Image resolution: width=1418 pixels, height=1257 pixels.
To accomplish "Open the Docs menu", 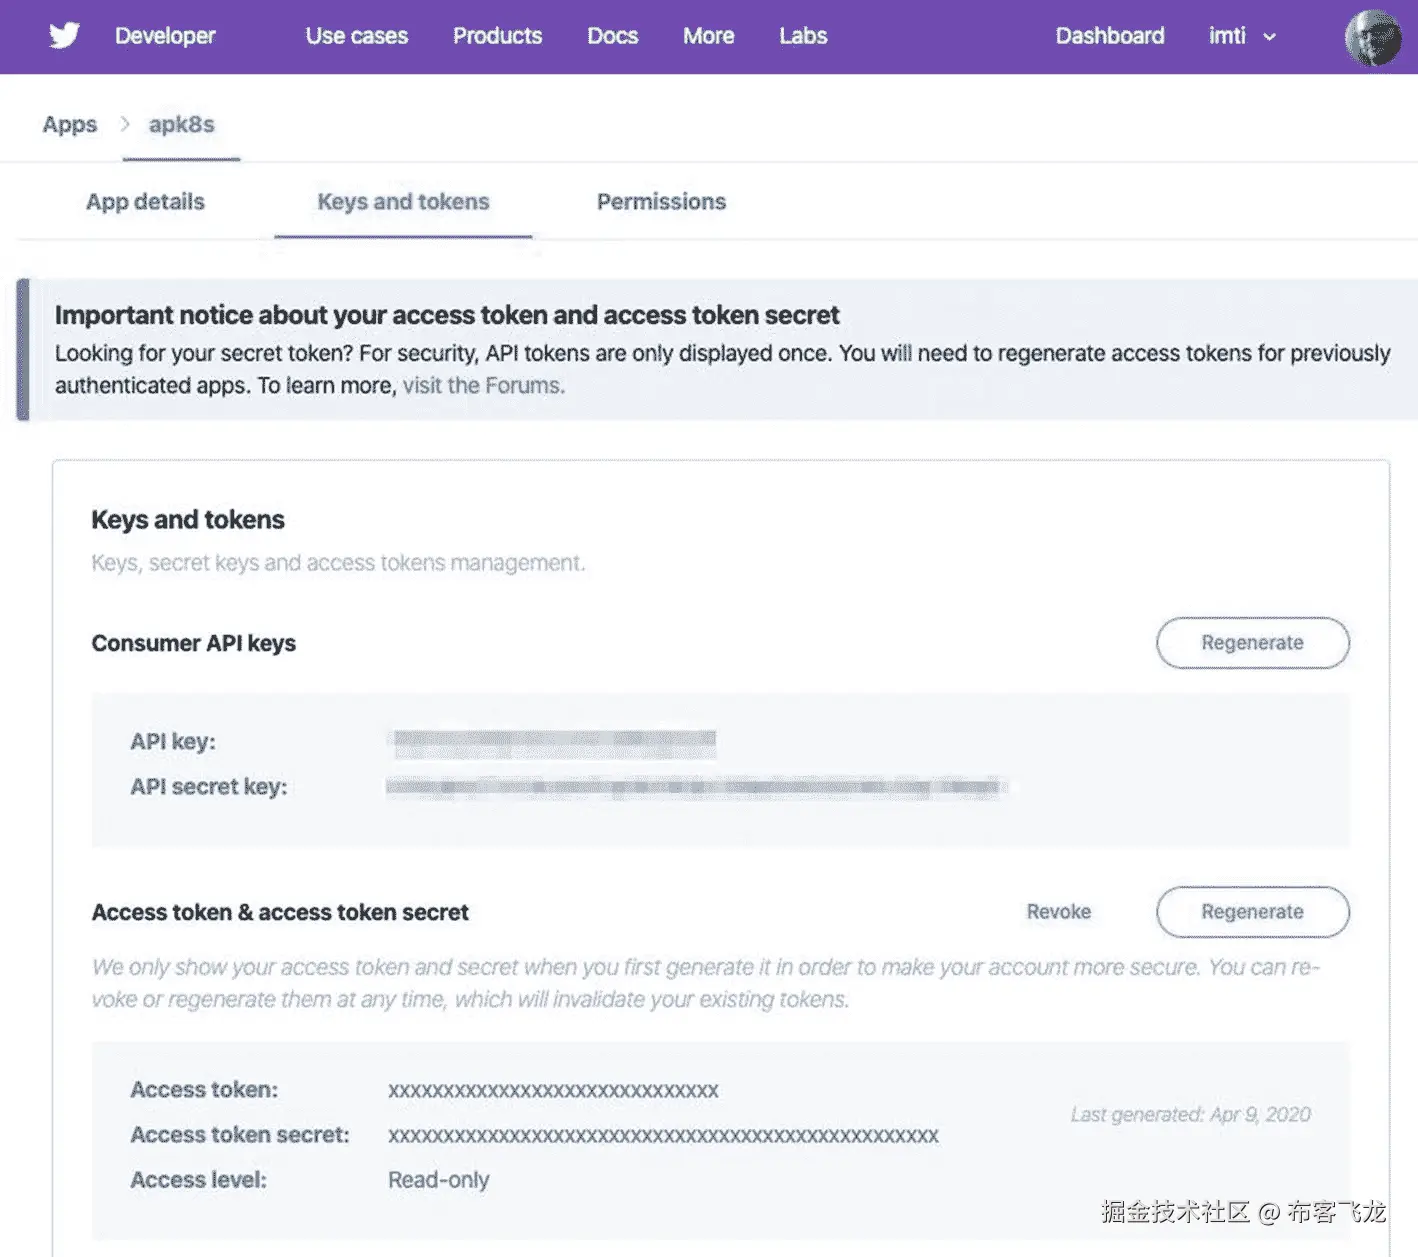I will [x=612, y=36].
